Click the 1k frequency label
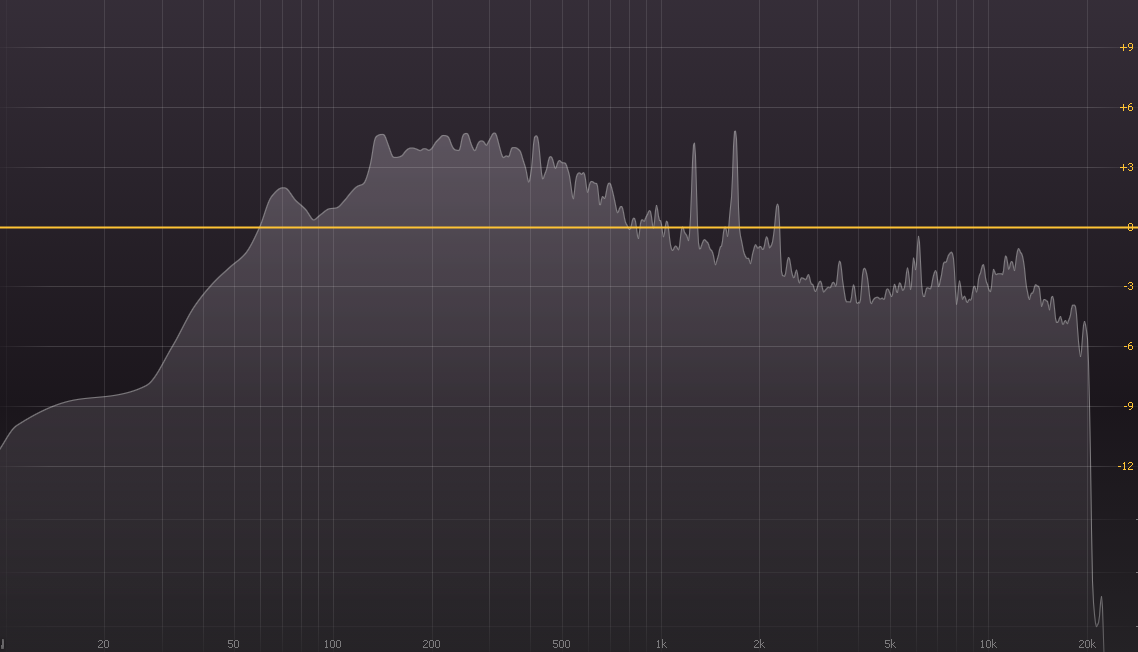1138x652 pixels. click(661, 645)
